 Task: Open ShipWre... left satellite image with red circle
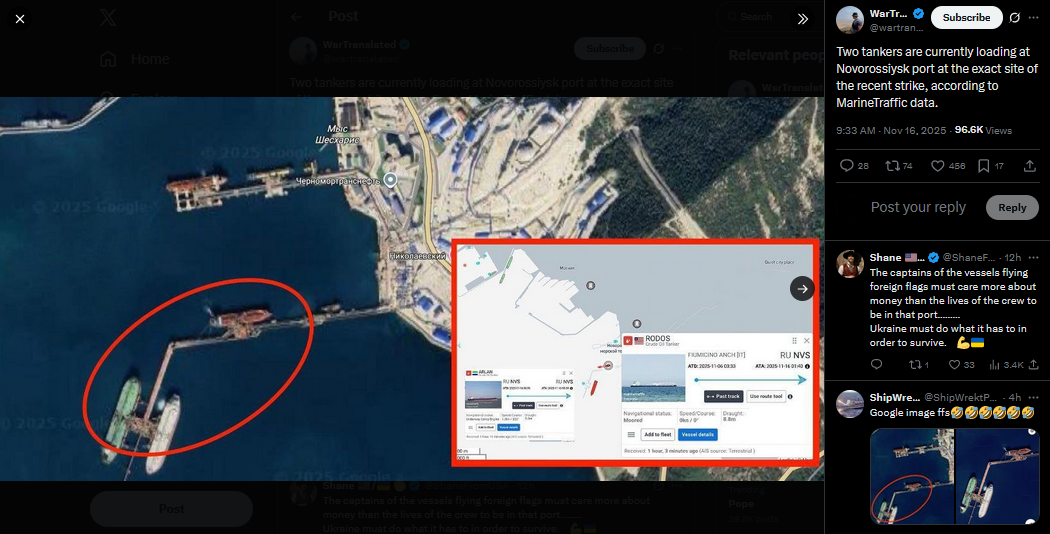tap(911, 476)
